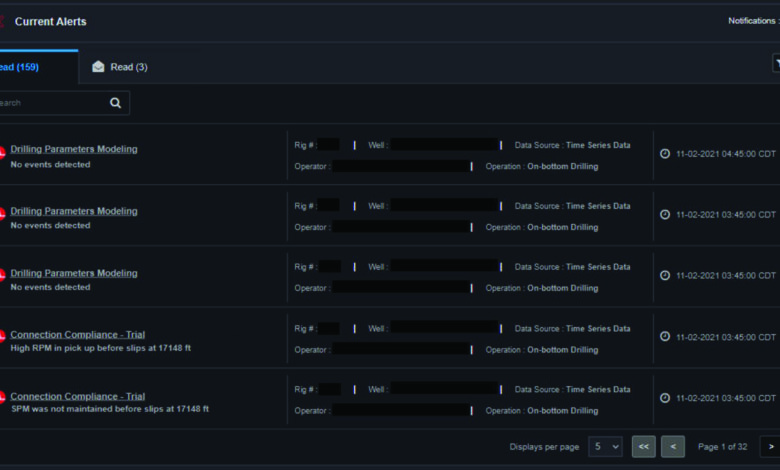
Task: Switch to the Read (3) tab
Action: pyautogui.click(x=119, y=67)
